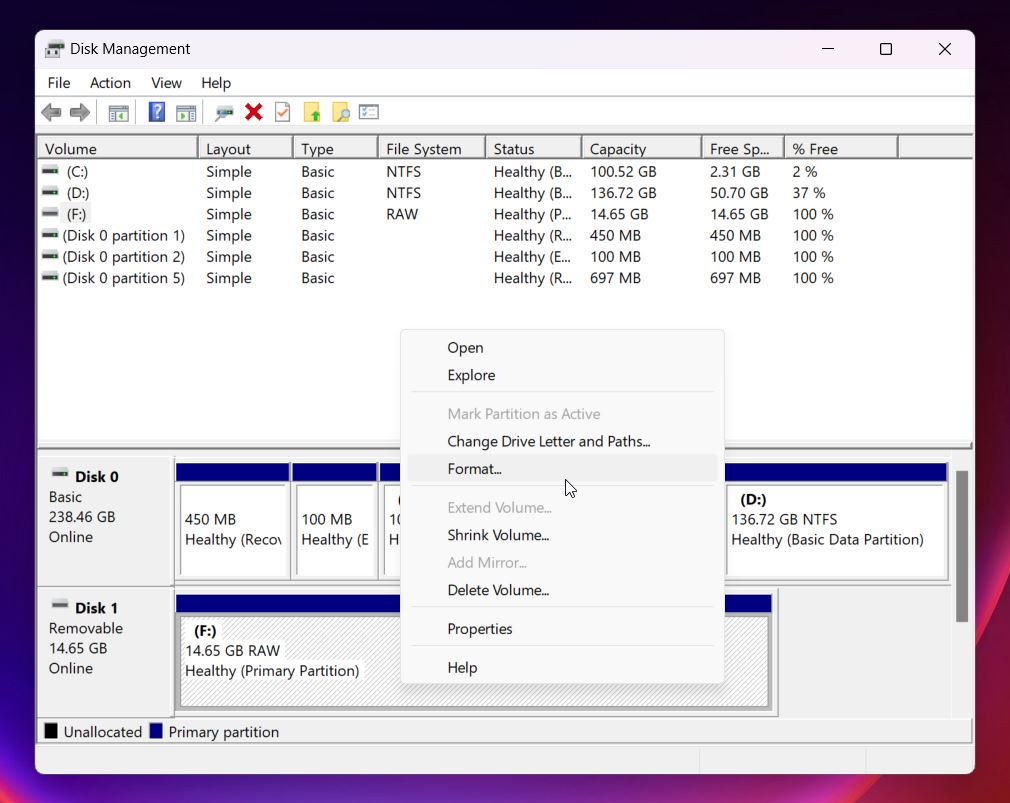The width and height of the screenshot is (1010, 803).
Task: Click the Disk 0 drive icon in lower pane
Action: click(x=60, y=474)
